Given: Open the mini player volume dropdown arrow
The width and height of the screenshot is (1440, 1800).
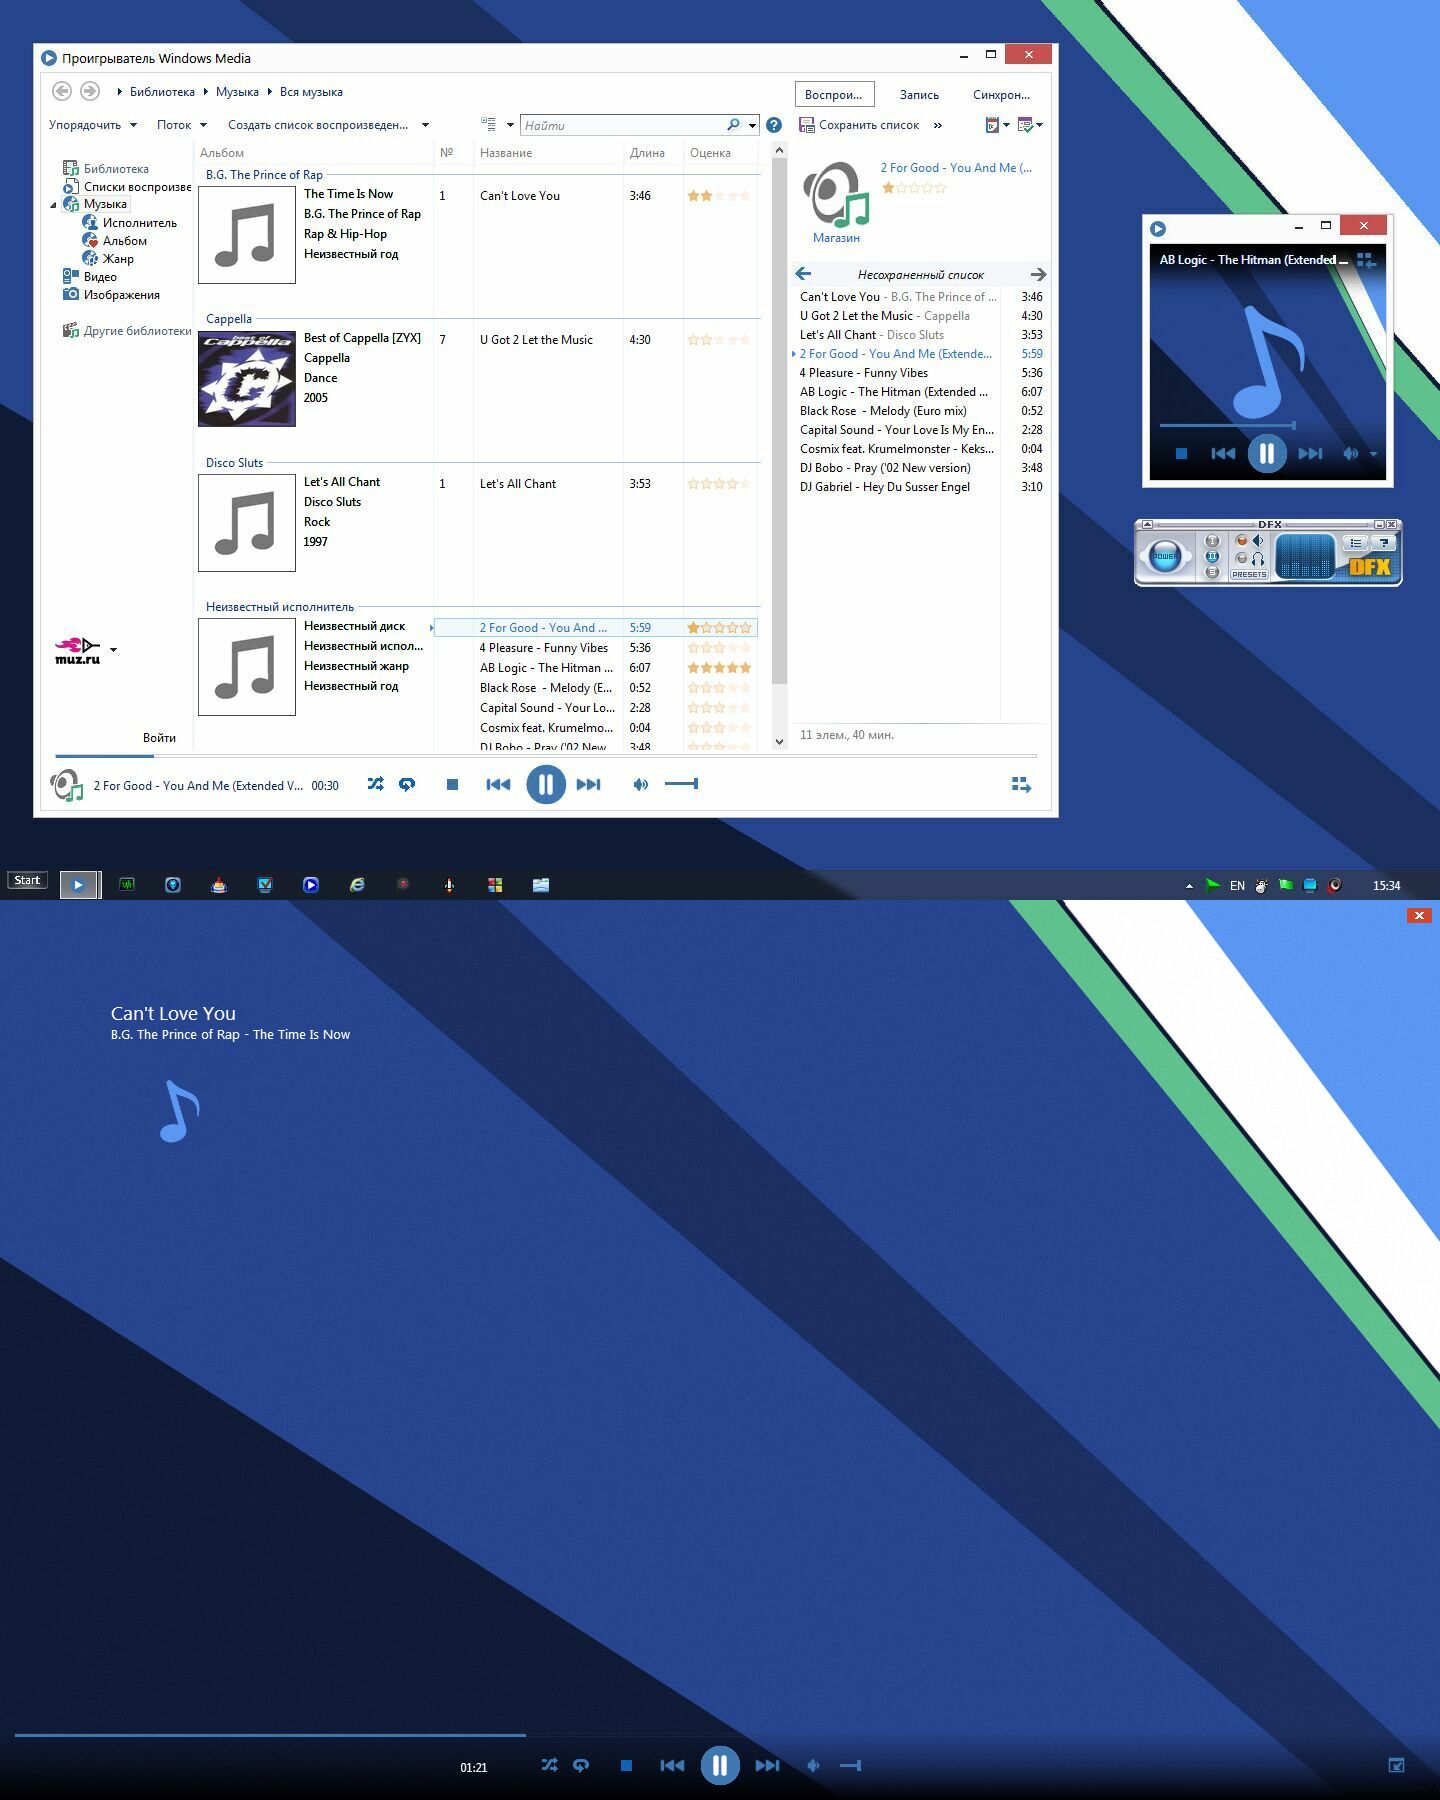Looking at the screenshot, I should point(1373,454).
